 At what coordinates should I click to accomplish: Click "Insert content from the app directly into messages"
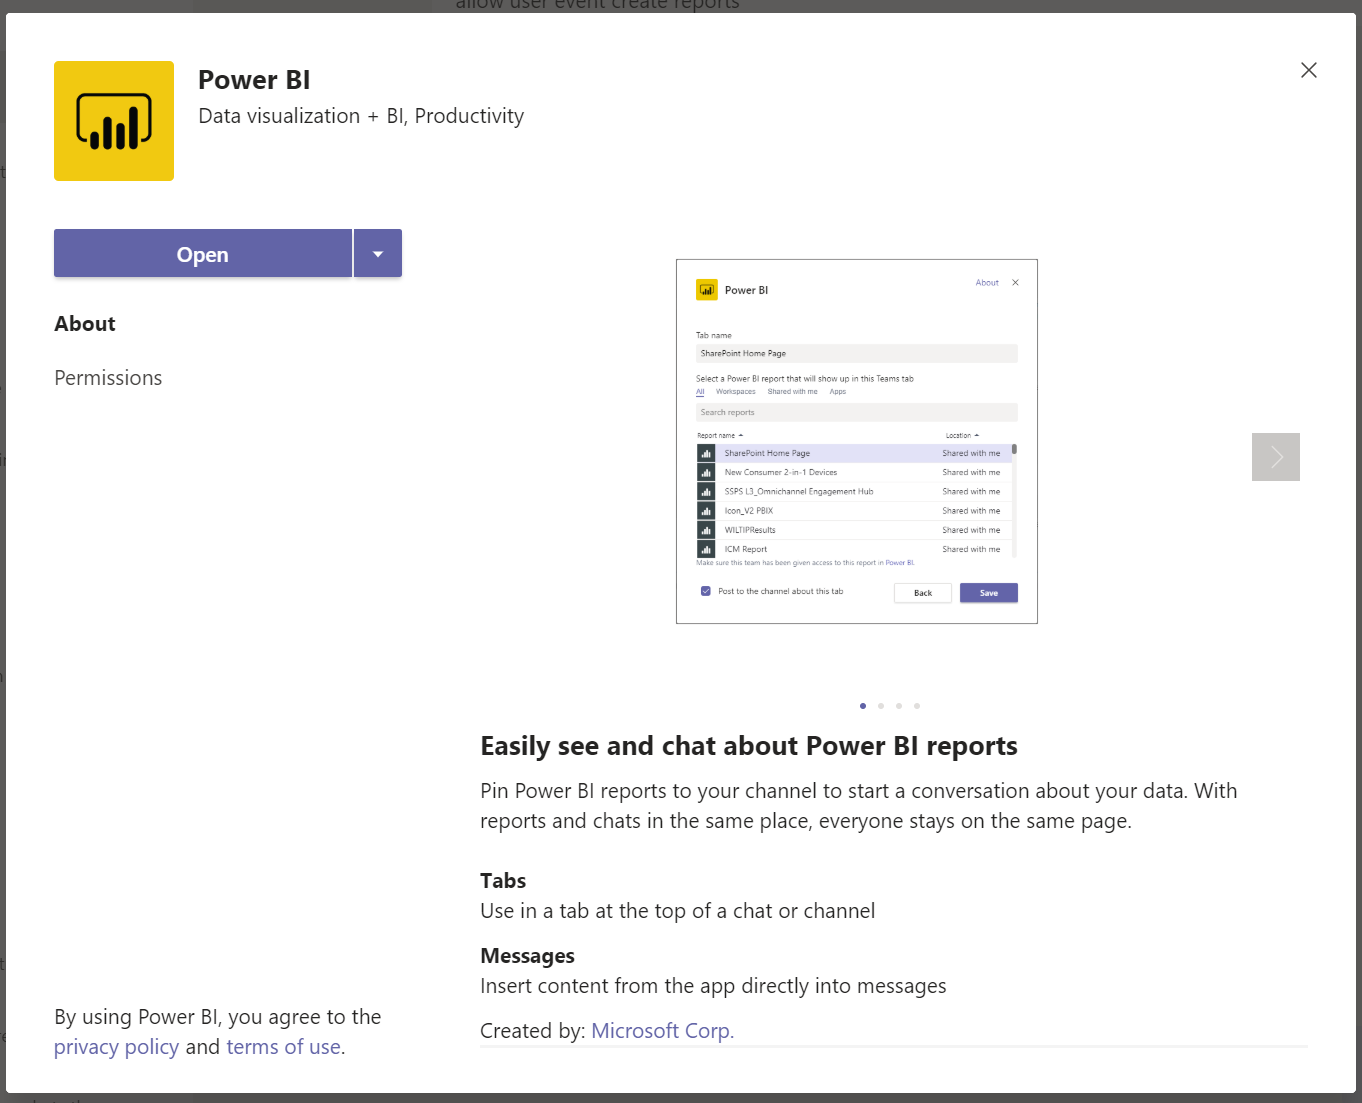(713, 986)
